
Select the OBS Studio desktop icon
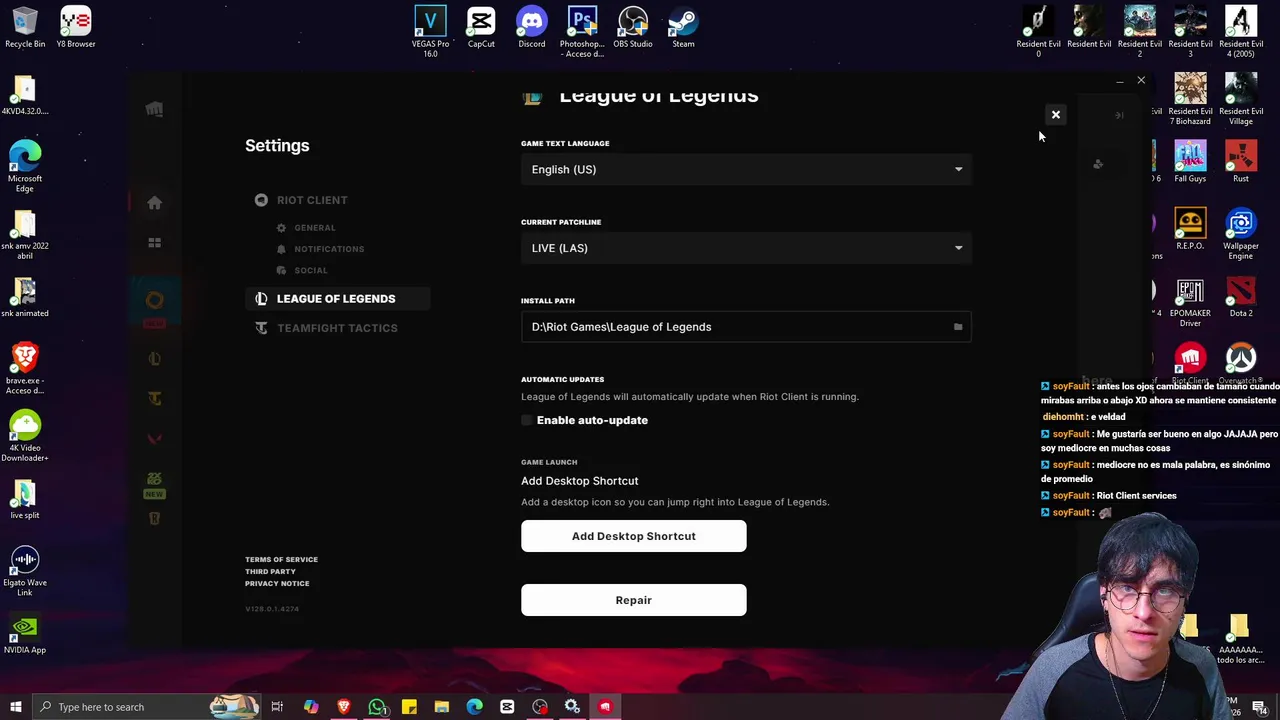(x=633, y=28)
